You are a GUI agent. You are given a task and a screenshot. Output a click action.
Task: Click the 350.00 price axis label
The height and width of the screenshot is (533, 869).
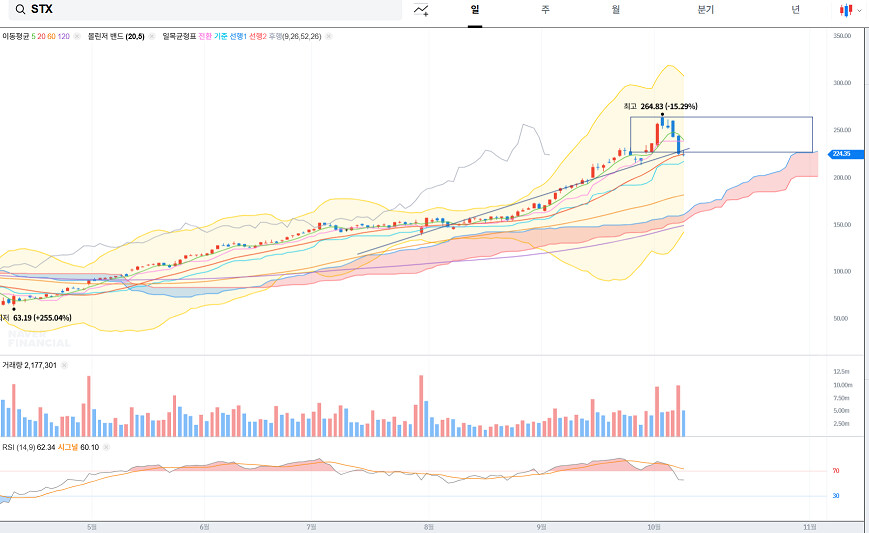click(842, 36)
